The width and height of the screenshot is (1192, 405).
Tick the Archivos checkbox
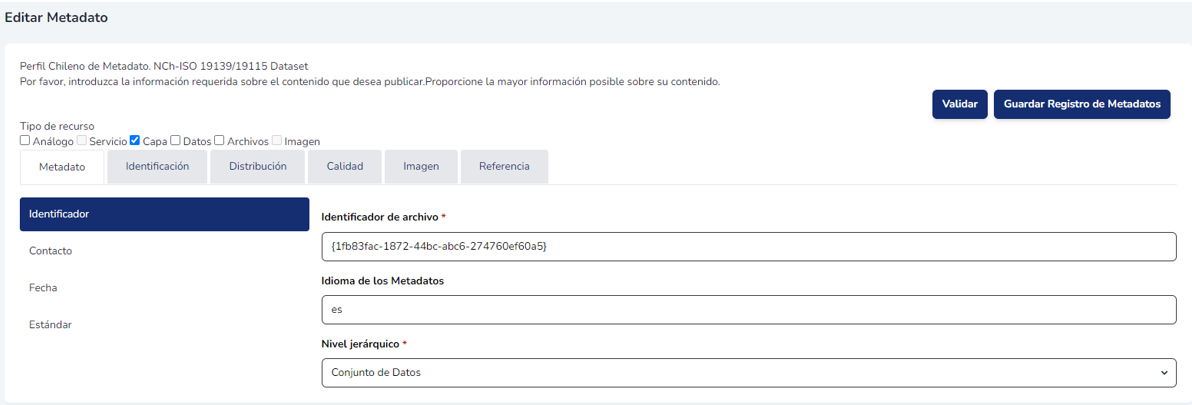point(220,141)
